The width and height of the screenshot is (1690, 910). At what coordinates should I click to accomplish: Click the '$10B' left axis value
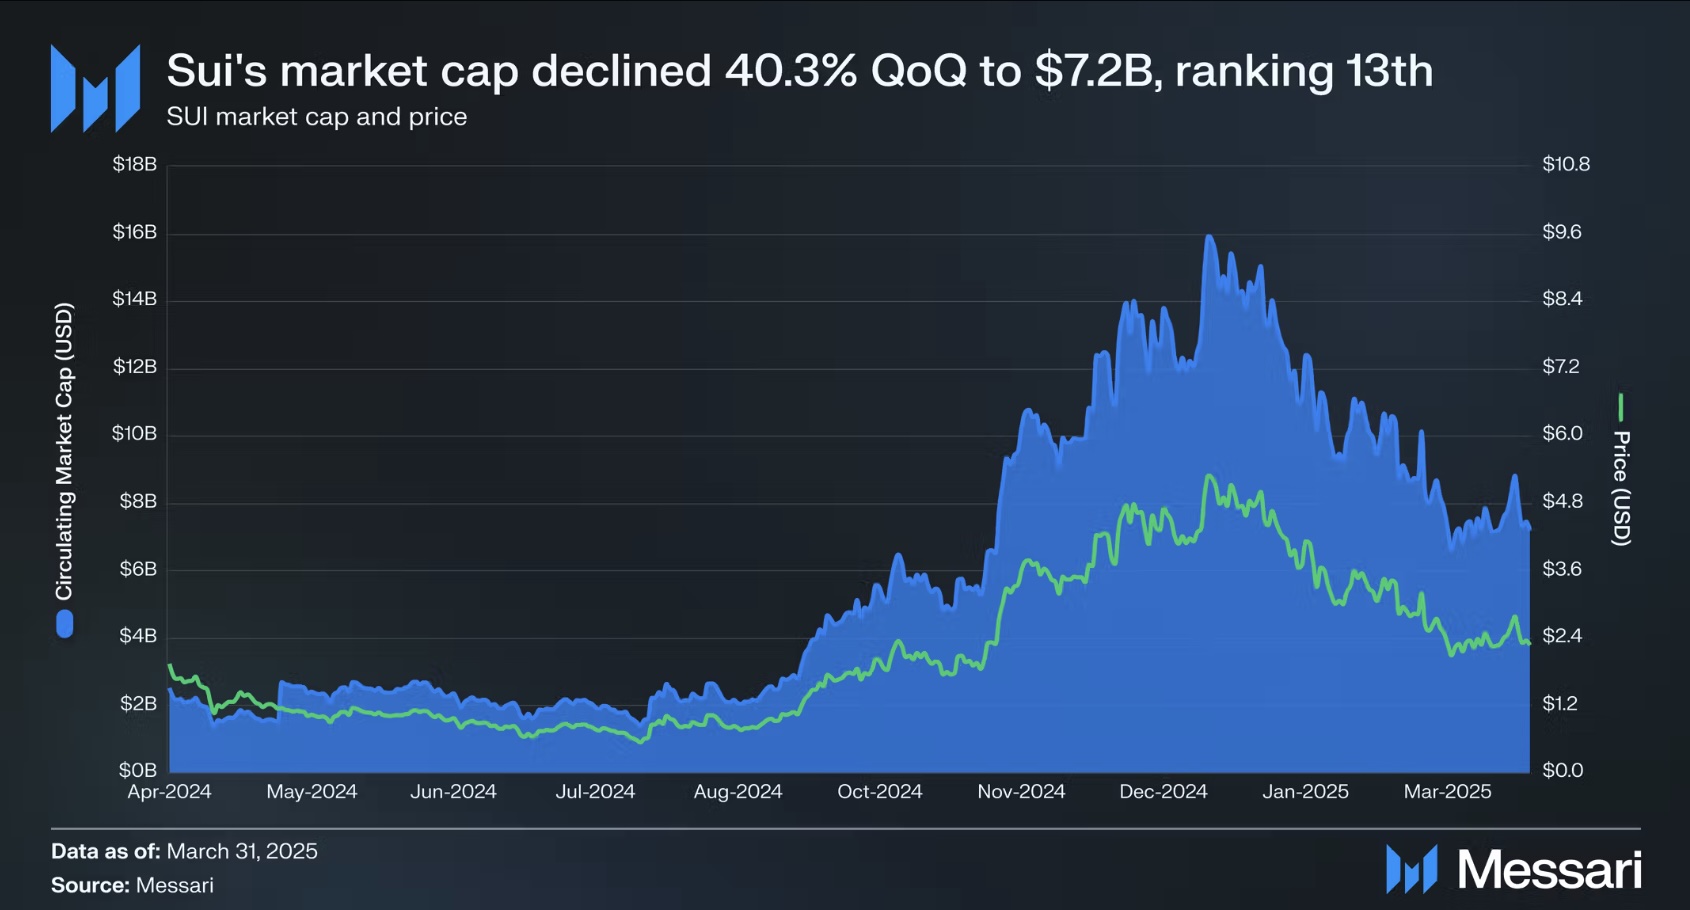pos(135,434)
